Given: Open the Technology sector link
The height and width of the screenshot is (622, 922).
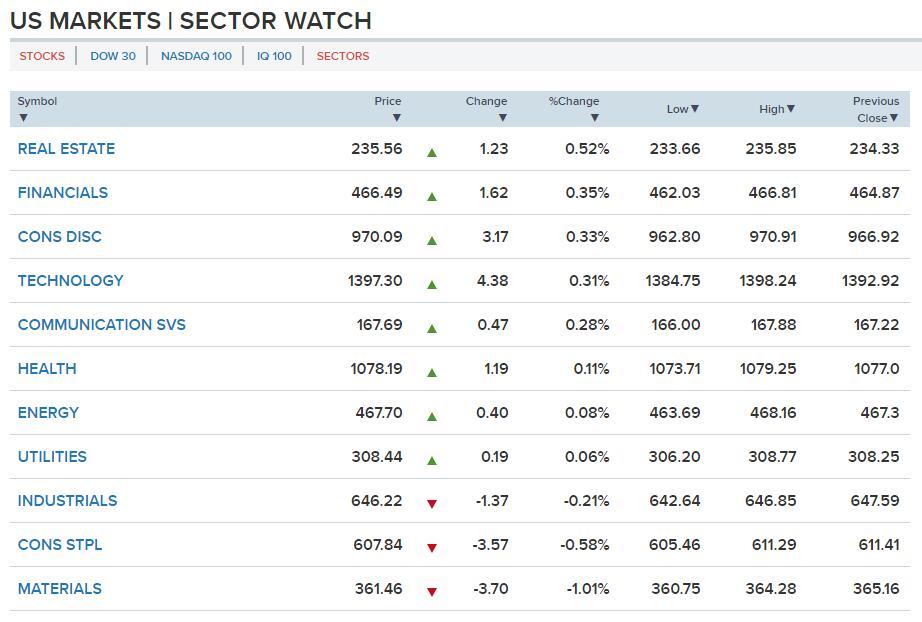Looking at the screenshot, I should (70, 281).
